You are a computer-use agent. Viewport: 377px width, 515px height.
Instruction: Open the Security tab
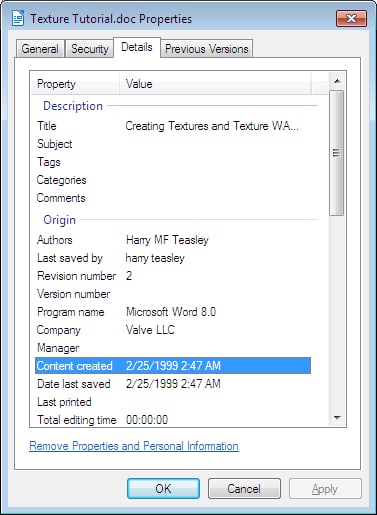click(90, 49)
